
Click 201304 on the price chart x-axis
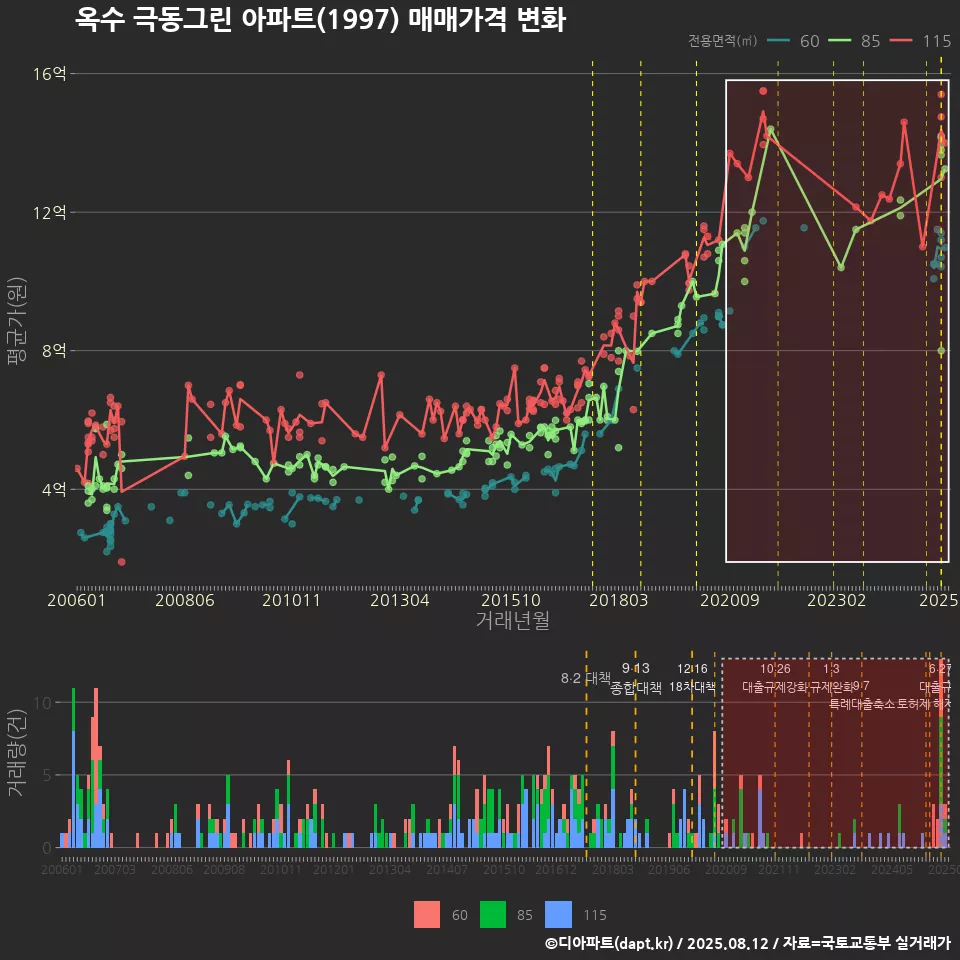pos(400,600)
